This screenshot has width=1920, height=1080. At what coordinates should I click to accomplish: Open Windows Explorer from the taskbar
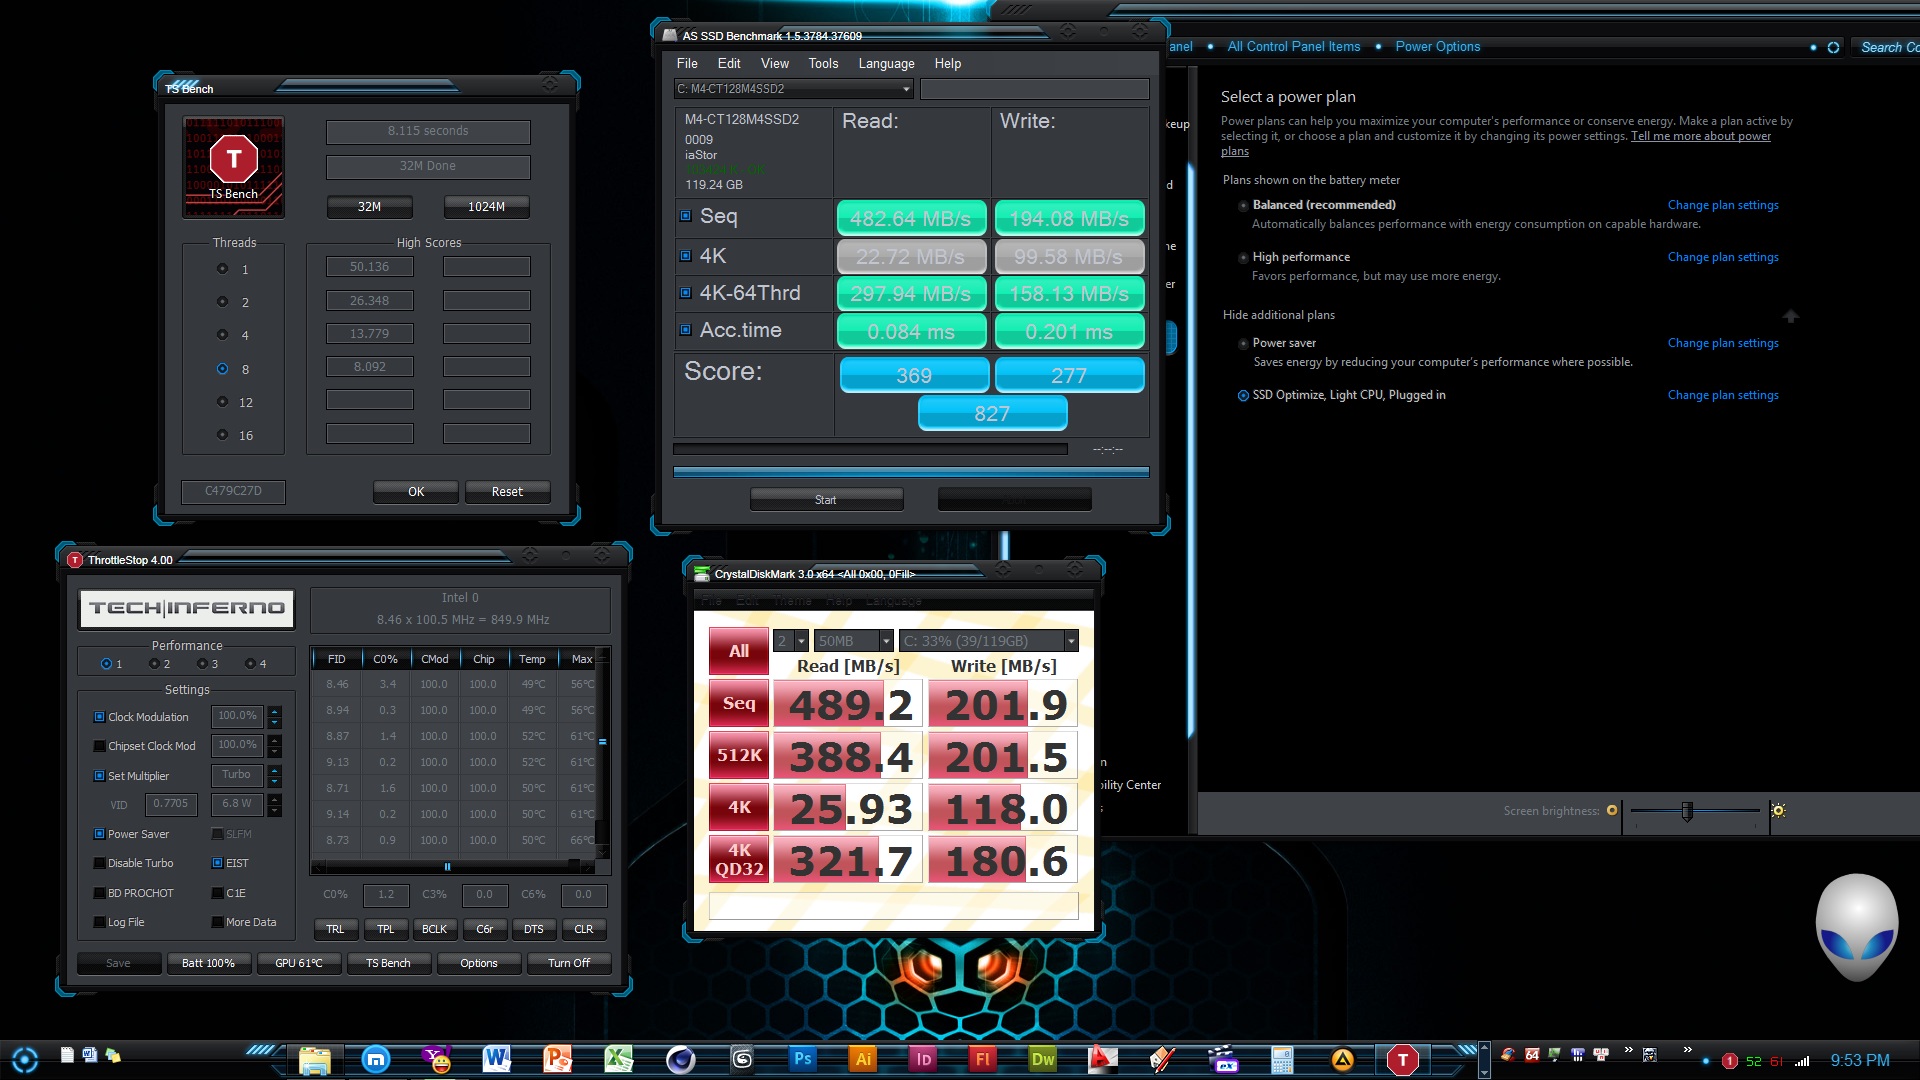(314, 1060)
